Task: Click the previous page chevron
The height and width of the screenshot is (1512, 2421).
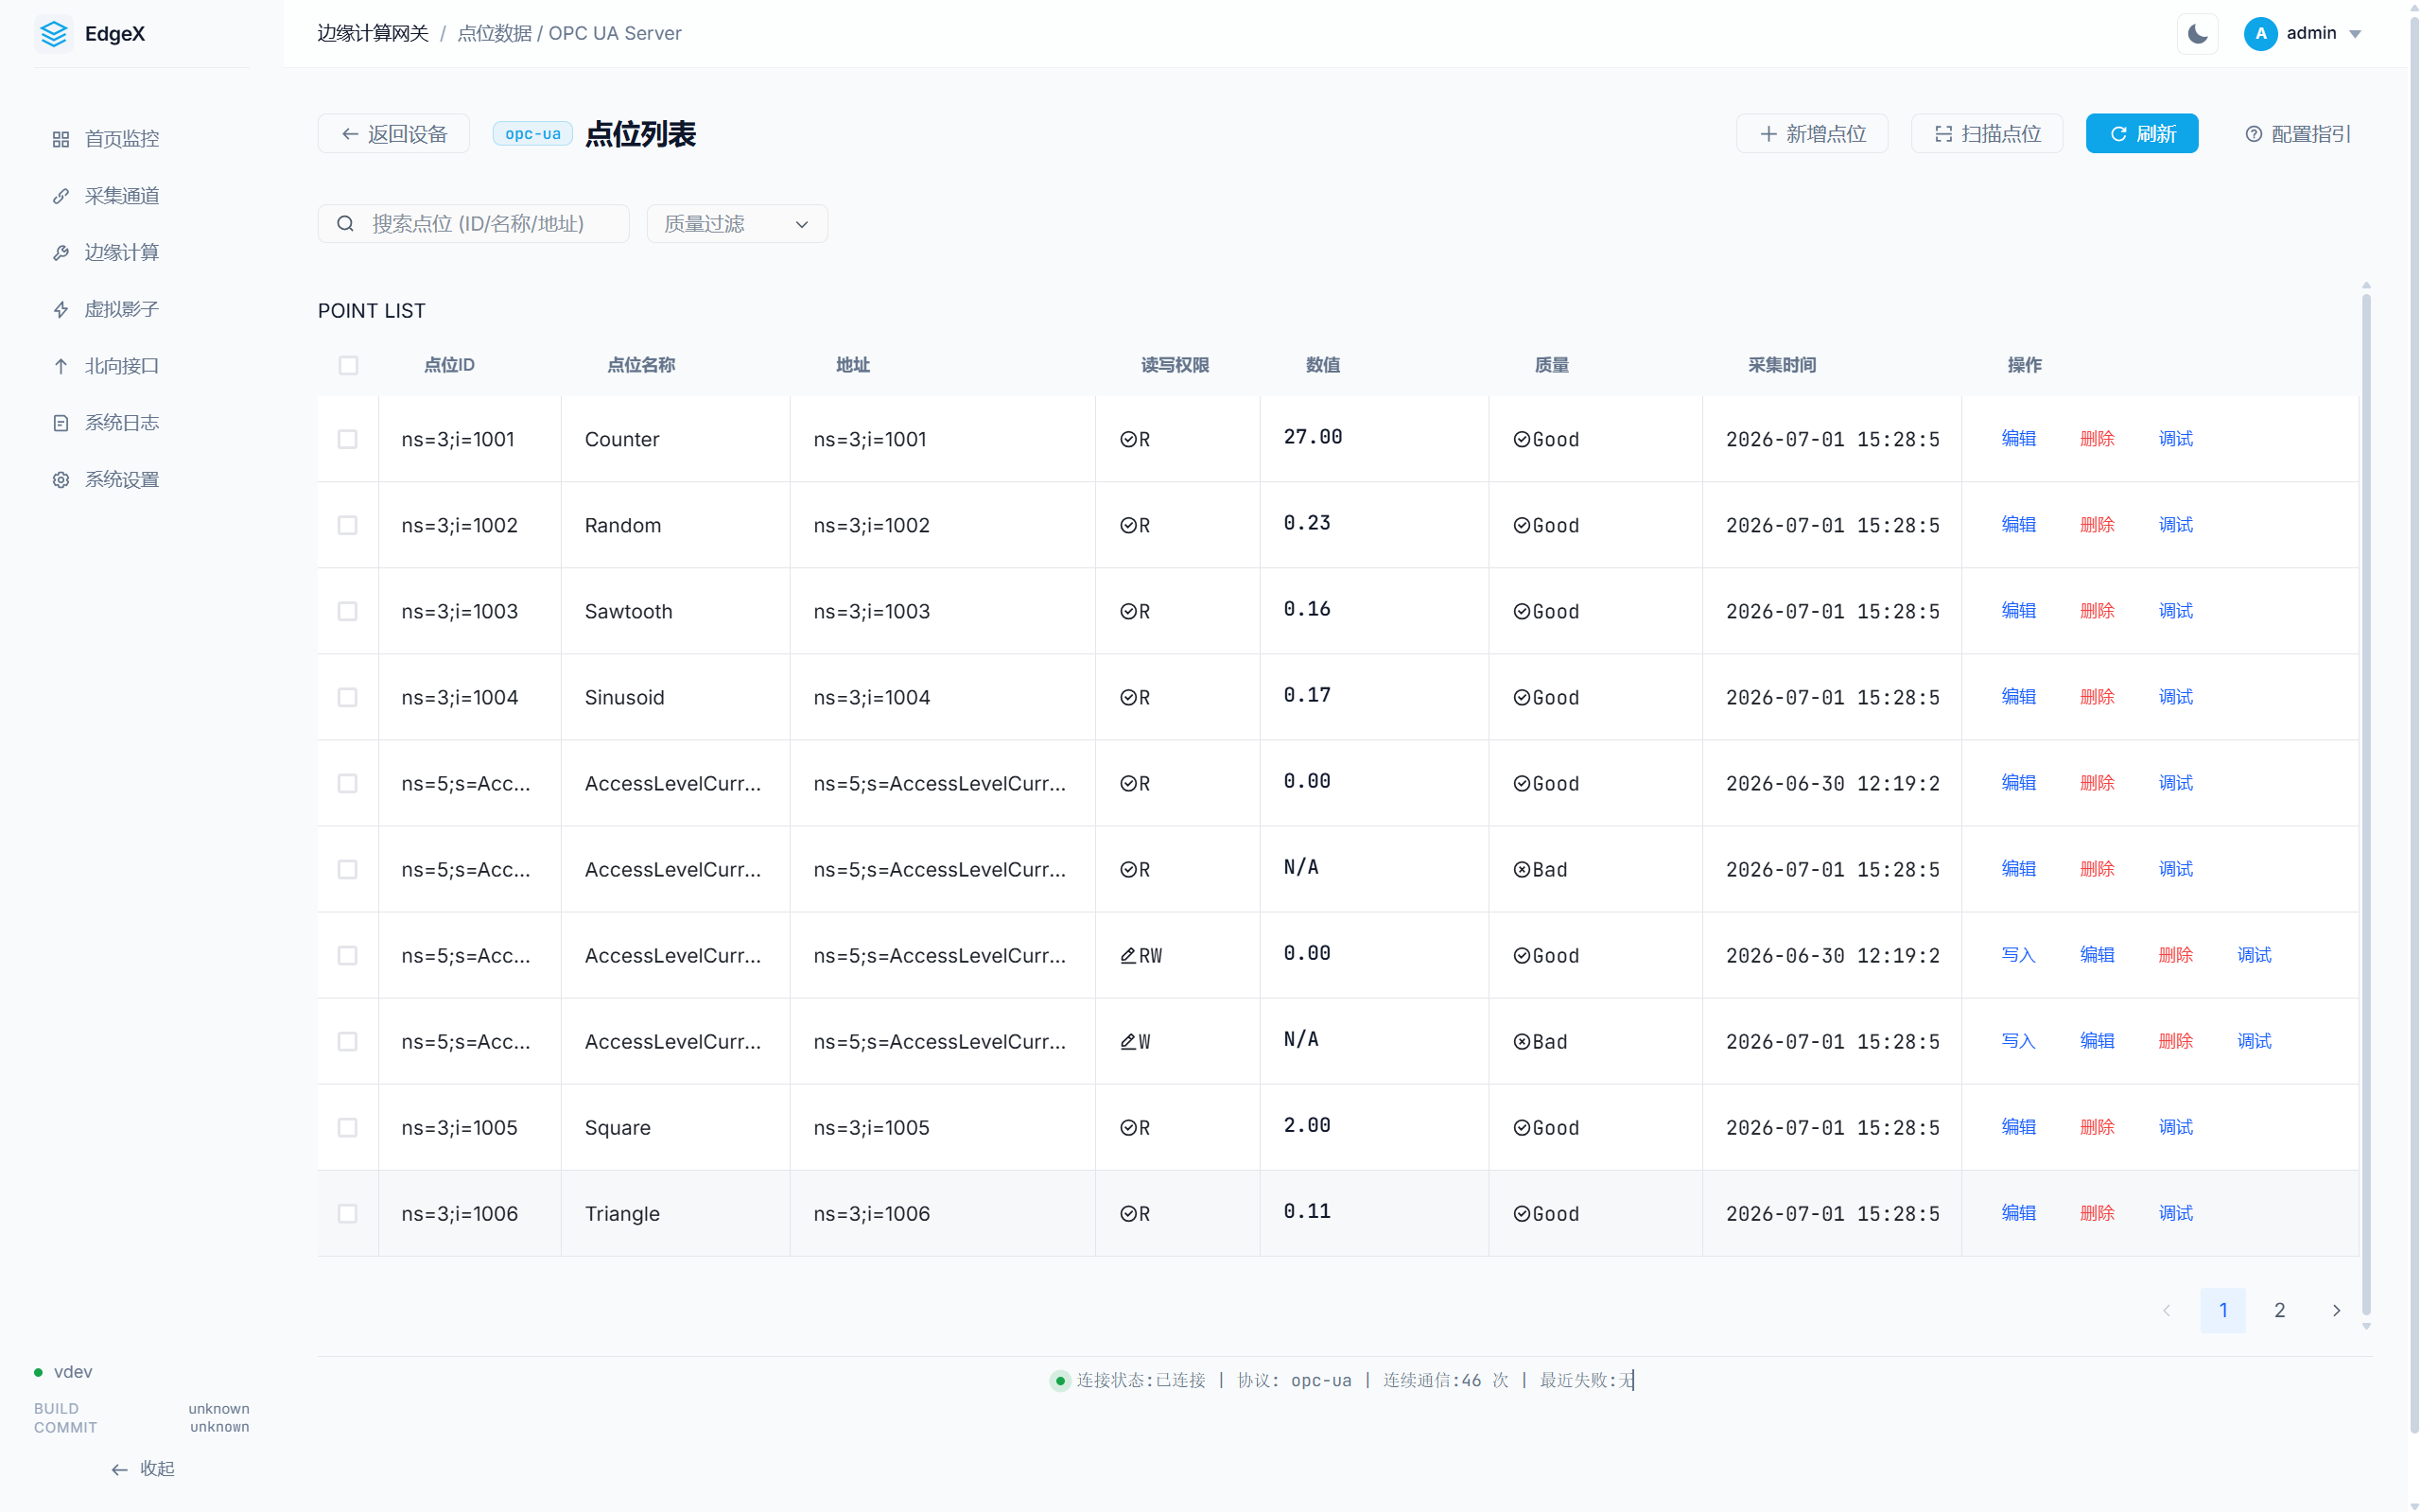Action: (2166, 1310)
